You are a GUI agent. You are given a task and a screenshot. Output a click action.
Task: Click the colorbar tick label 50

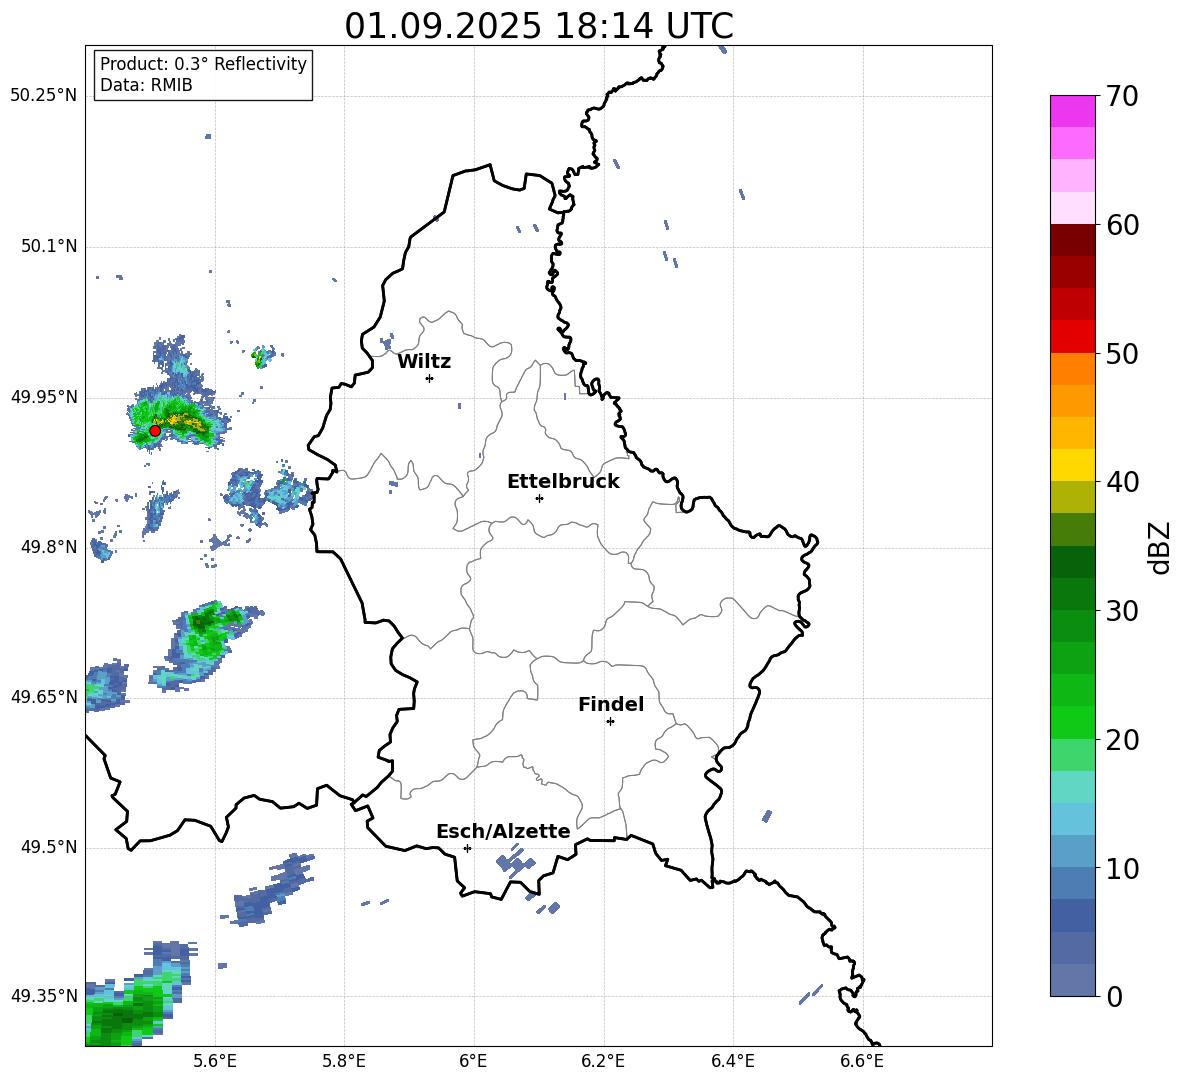click(1122, 354)
